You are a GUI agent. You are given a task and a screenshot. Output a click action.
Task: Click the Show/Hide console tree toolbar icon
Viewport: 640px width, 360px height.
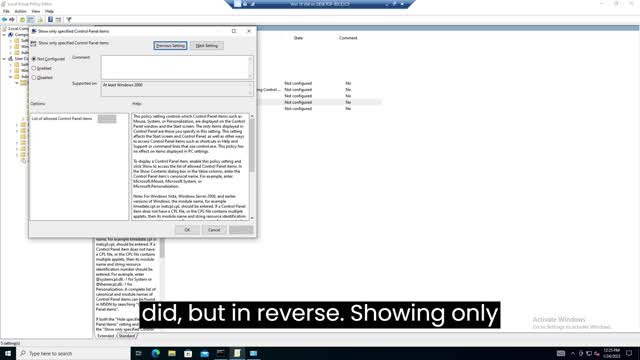coord(31,20)
